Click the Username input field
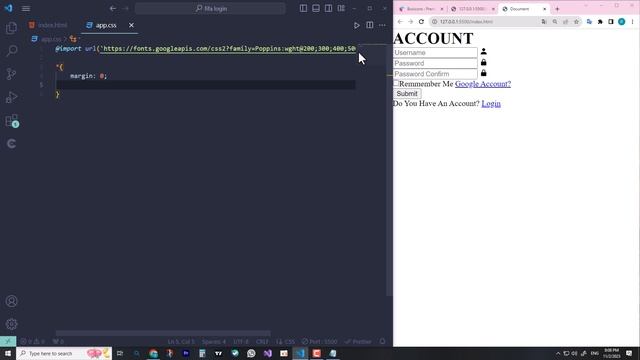 [435, 52]
